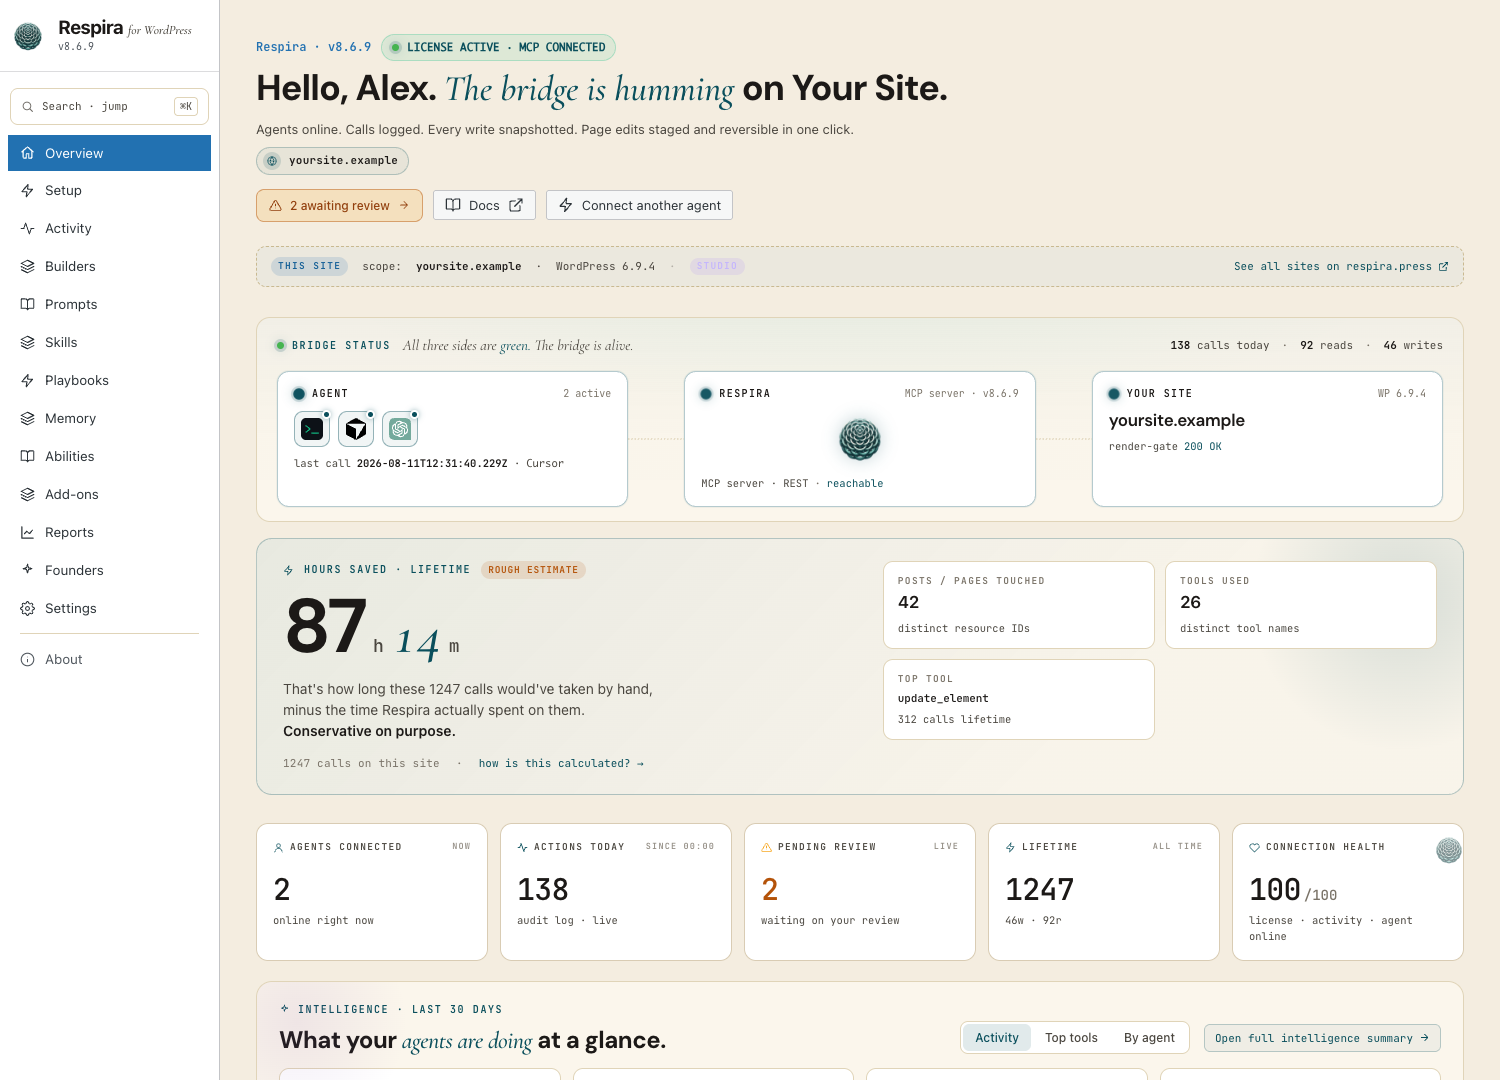Switch to the Top tools tab

point(1071,1038)
